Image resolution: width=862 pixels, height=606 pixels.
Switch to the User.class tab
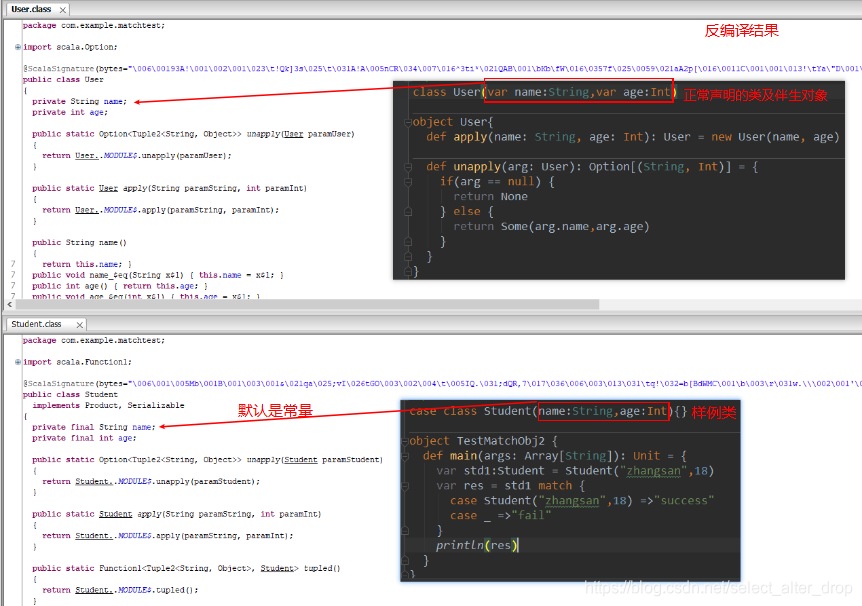(31, 9)
